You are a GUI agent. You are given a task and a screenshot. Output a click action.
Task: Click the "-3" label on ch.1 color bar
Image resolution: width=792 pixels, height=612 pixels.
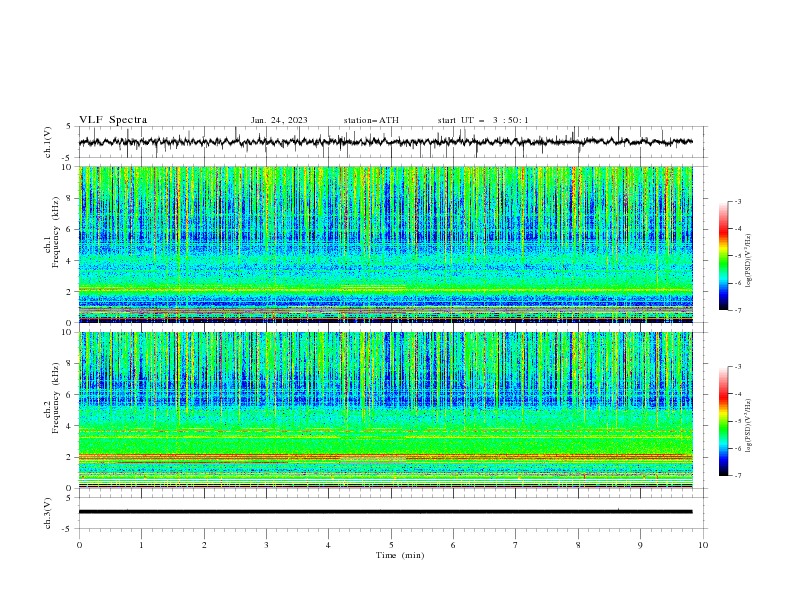tap(737, 201)
